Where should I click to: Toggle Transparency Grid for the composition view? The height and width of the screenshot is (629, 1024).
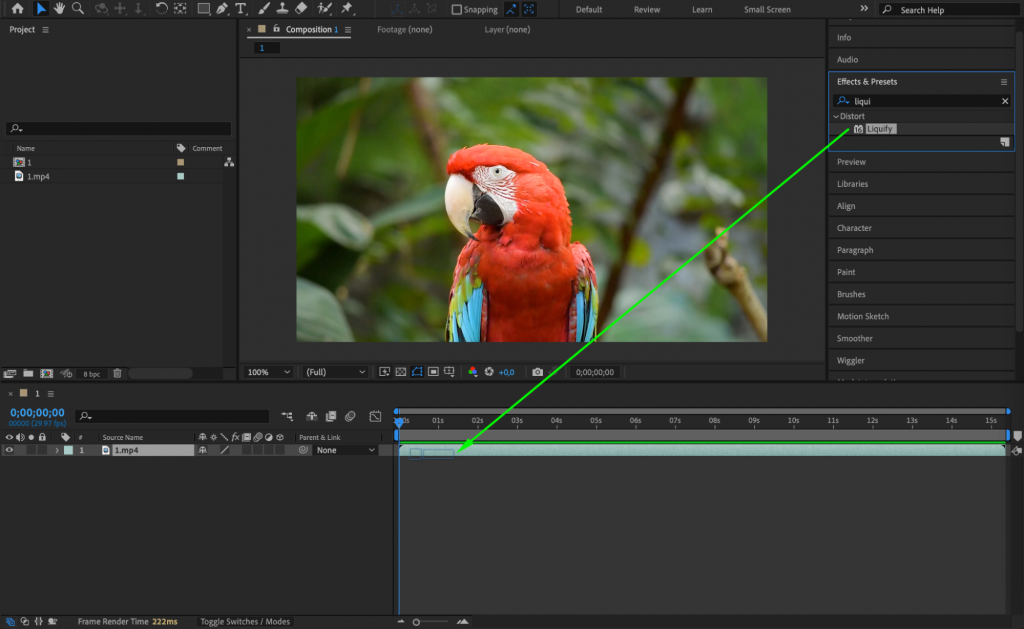[400, 371]
